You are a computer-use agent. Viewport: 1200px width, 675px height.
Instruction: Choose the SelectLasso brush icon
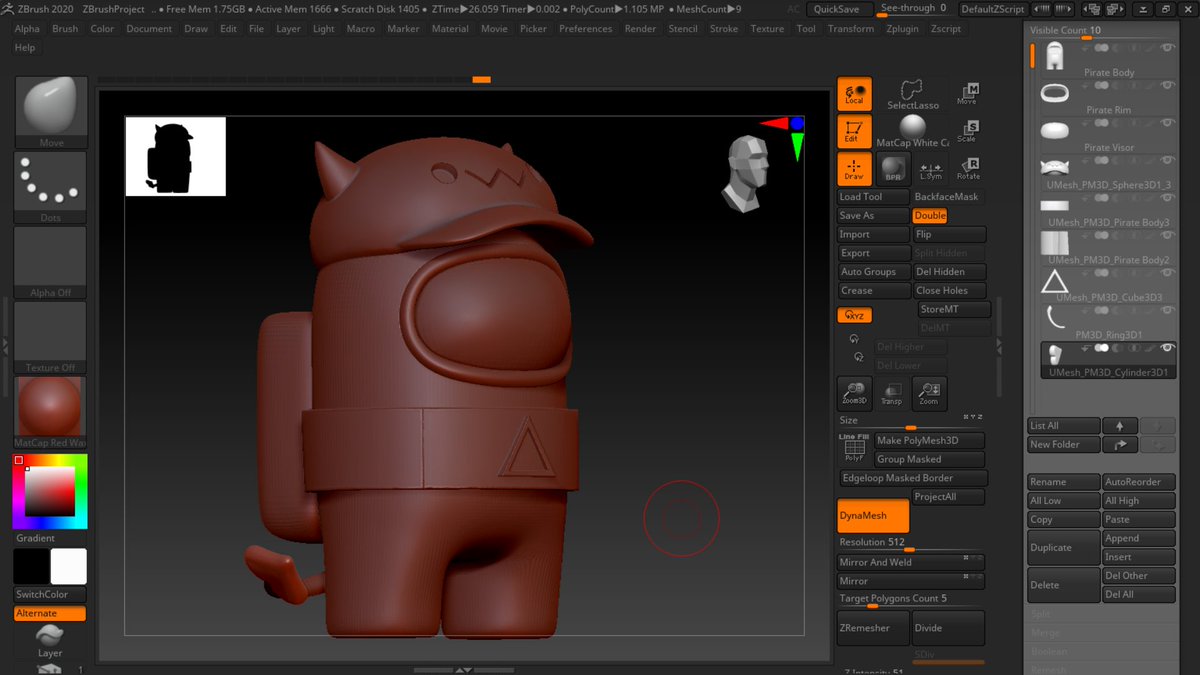tap(912, 95)
